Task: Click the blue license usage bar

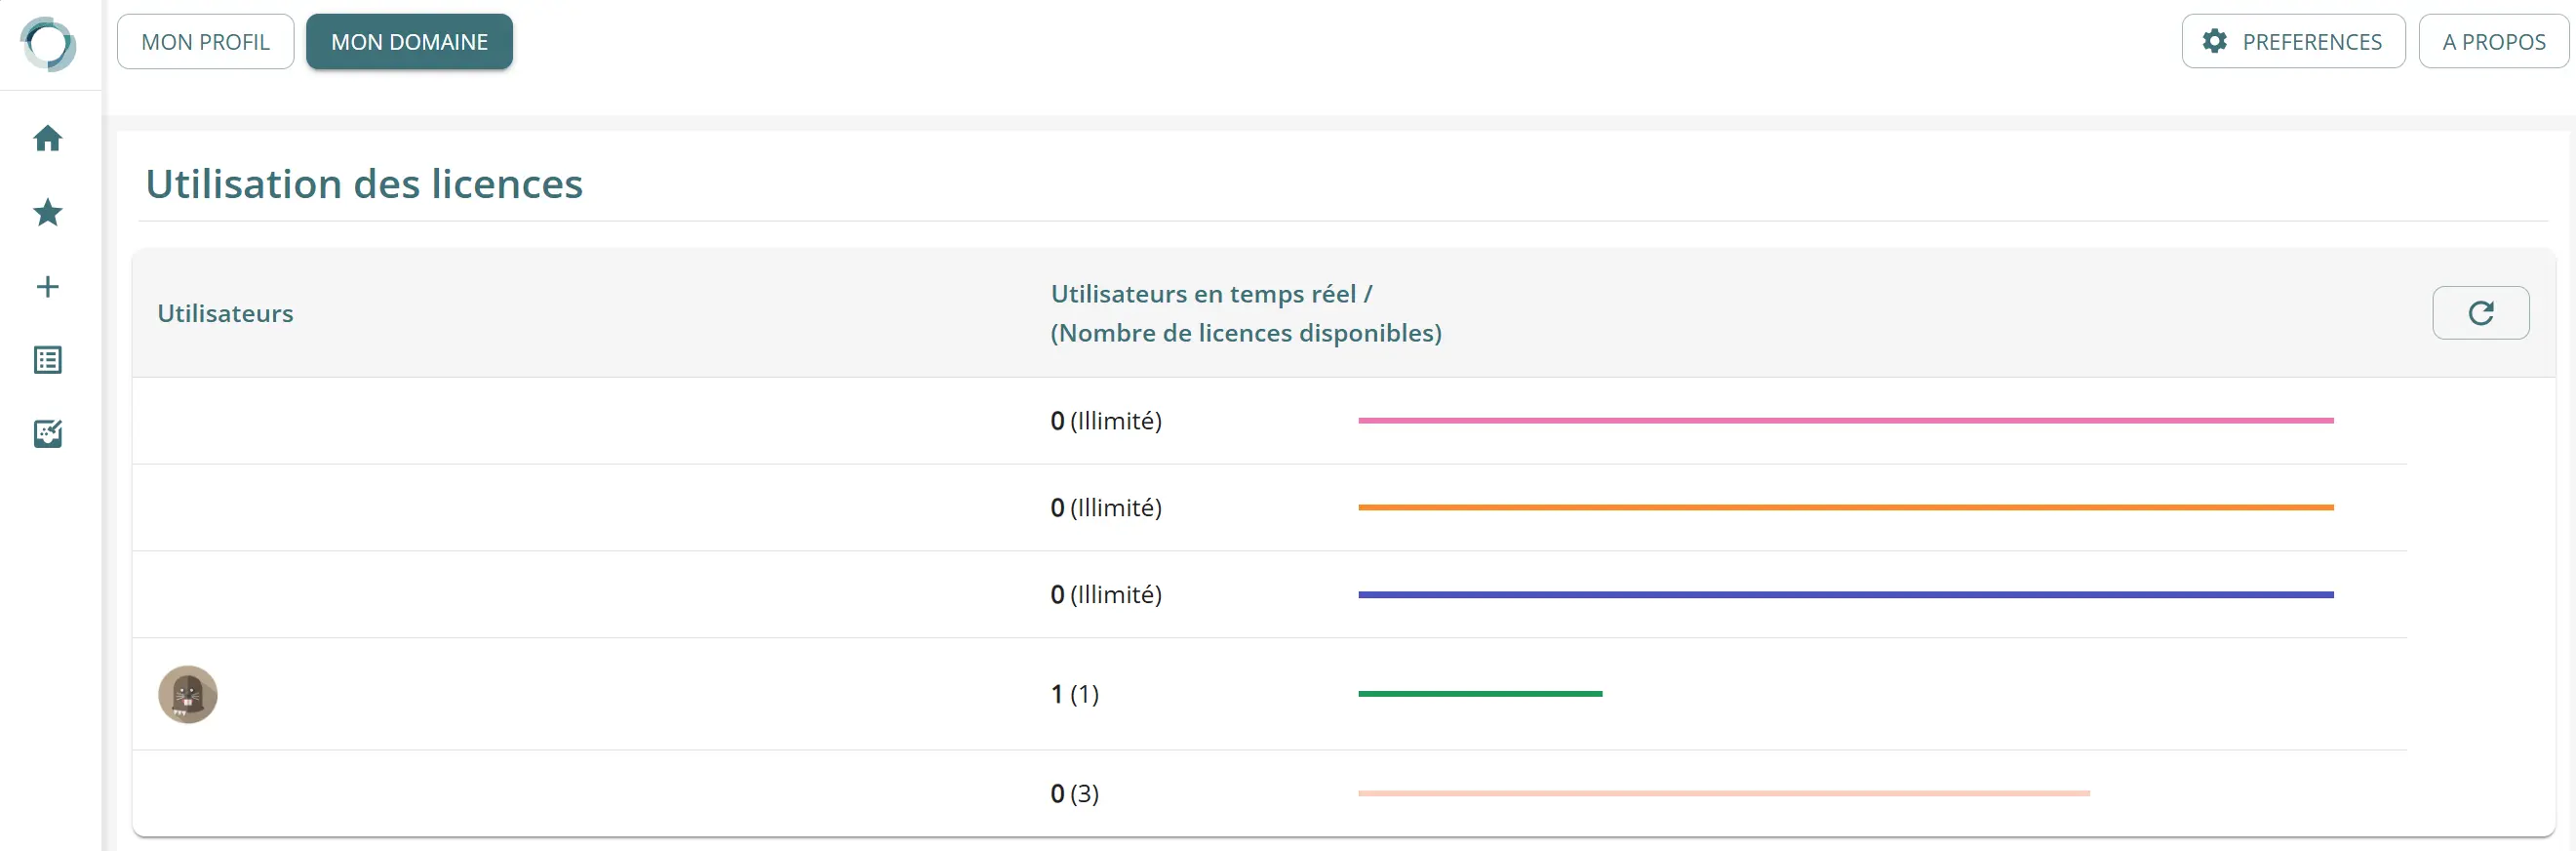Action: click(1845, 595)
